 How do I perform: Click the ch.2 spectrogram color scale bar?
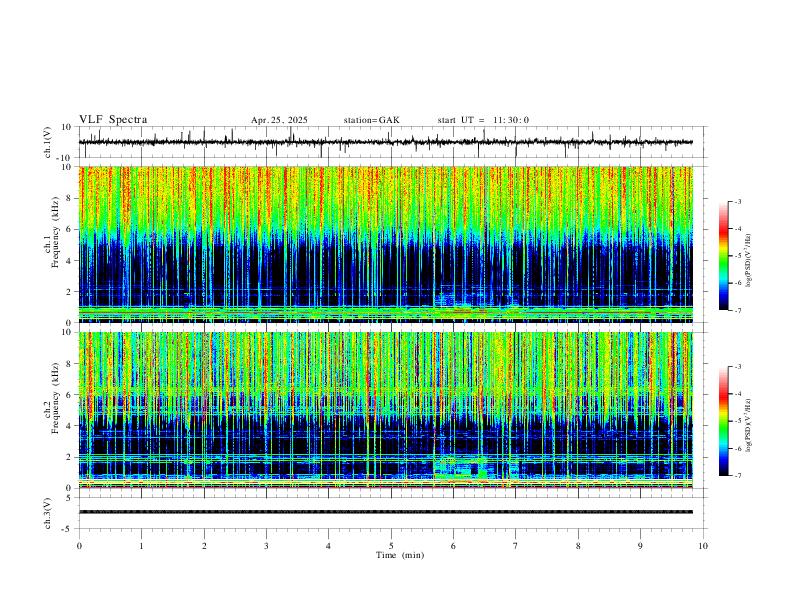point(724,421)
